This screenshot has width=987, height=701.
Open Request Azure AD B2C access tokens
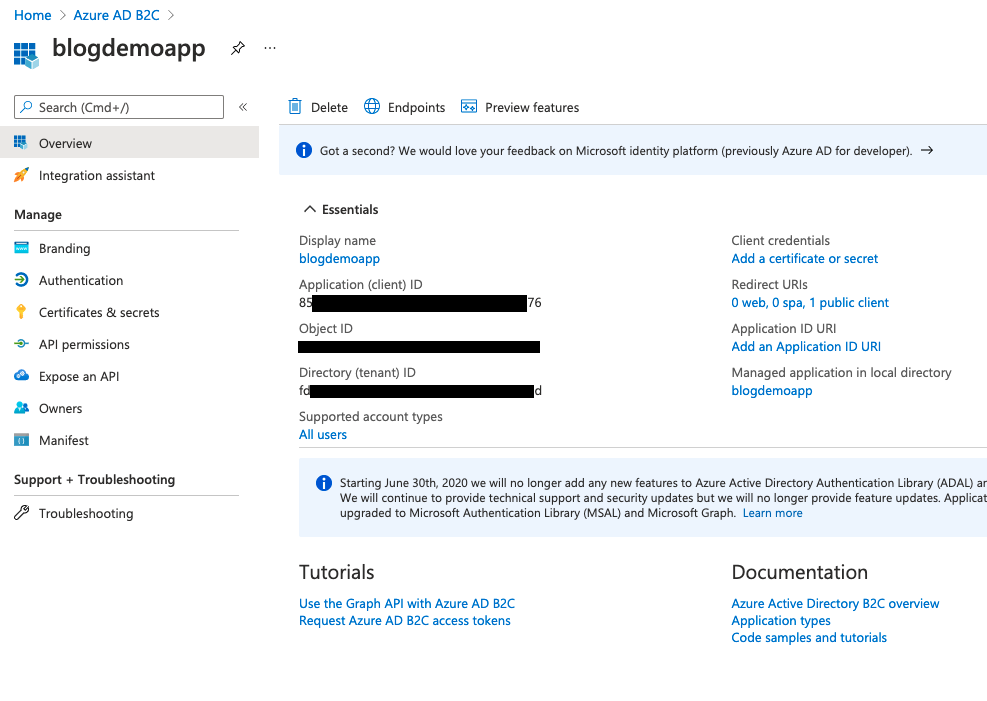405,620
